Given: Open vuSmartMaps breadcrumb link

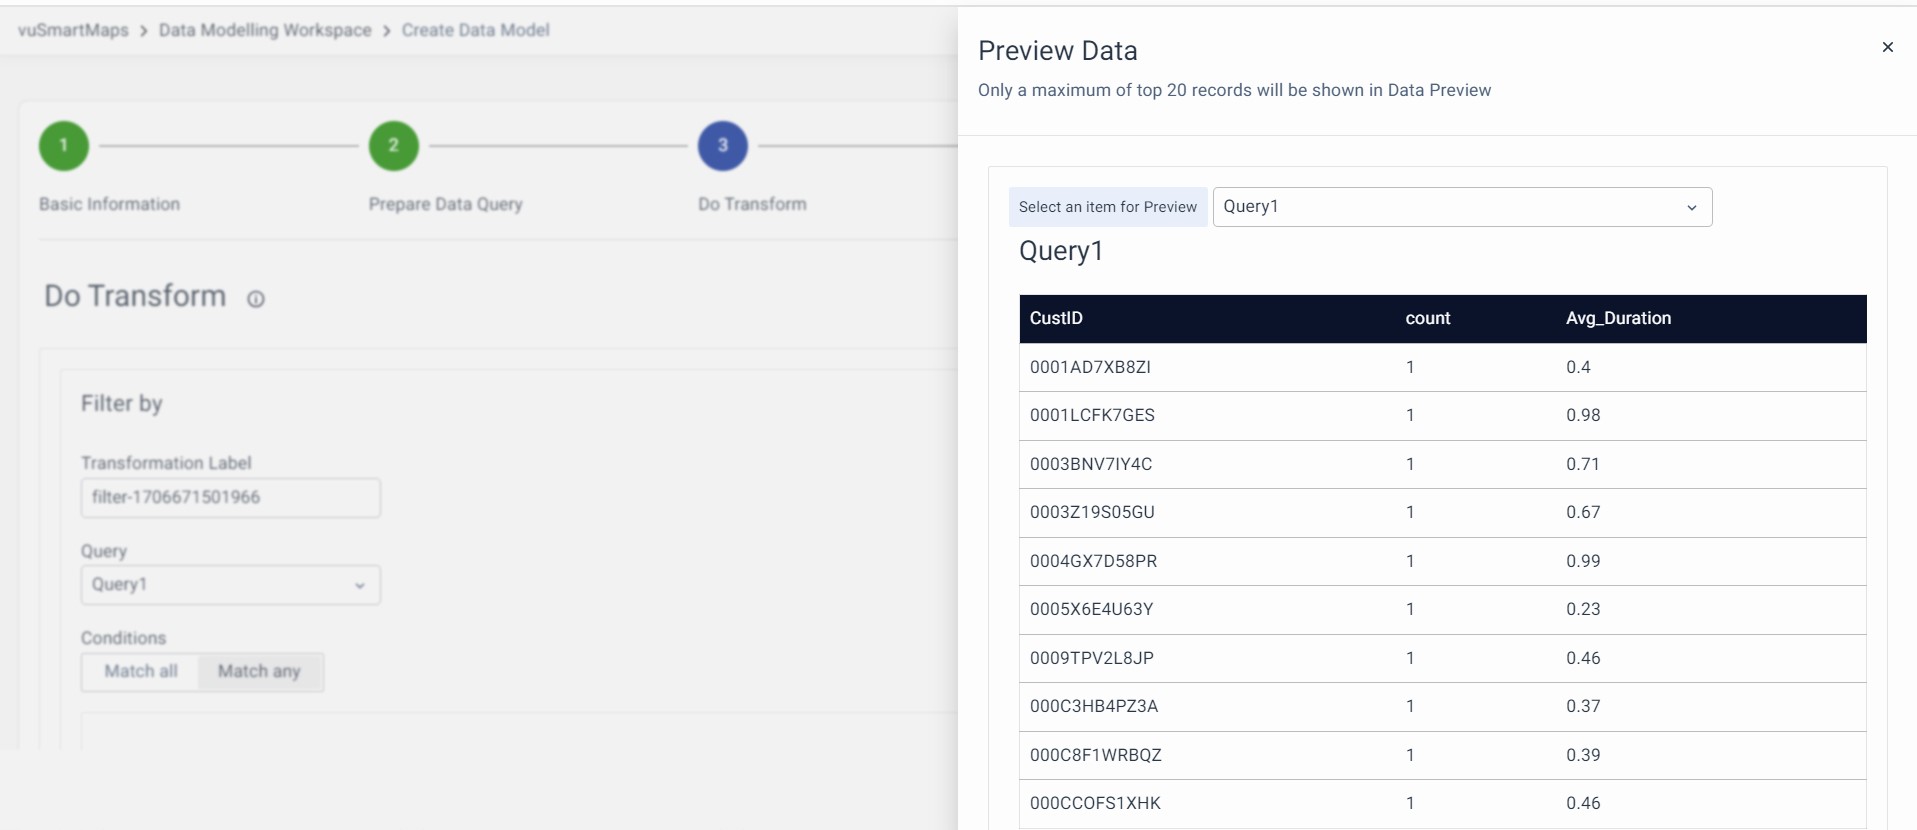Looking at the screenshot, I should (x=73, y=30).
